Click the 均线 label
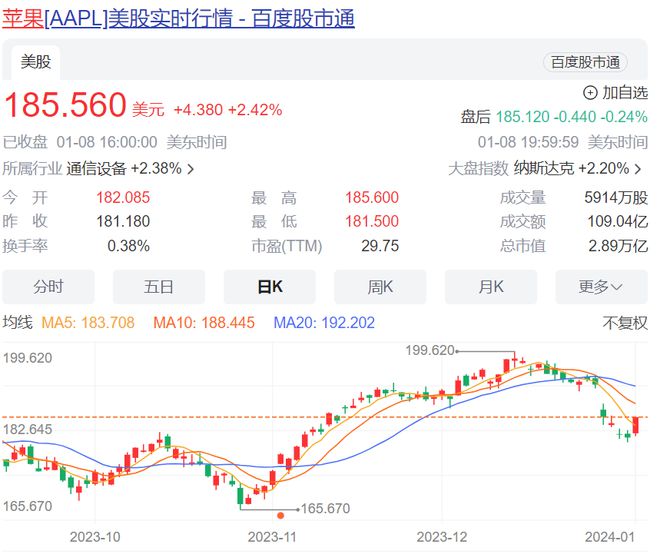This screenshot has width=660, height=554. tap(18, 323)
